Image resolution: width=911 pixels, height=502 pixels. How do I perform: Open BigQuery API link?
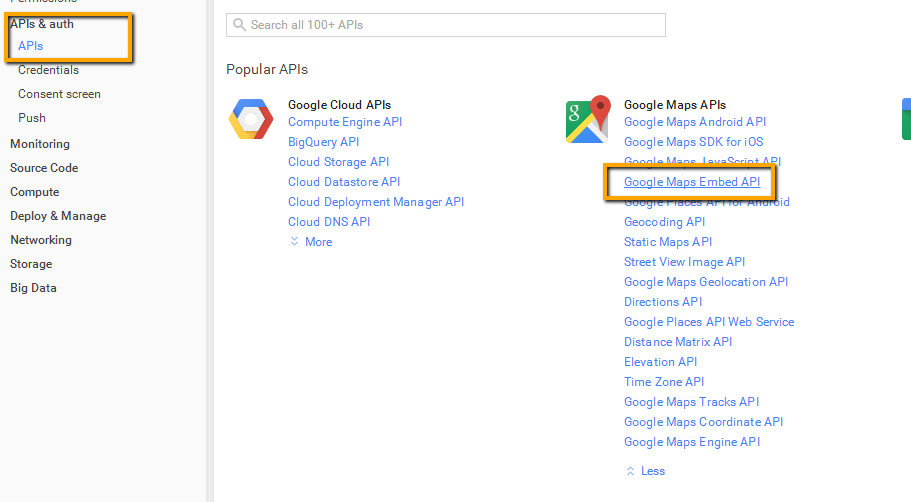pos(324,142)
